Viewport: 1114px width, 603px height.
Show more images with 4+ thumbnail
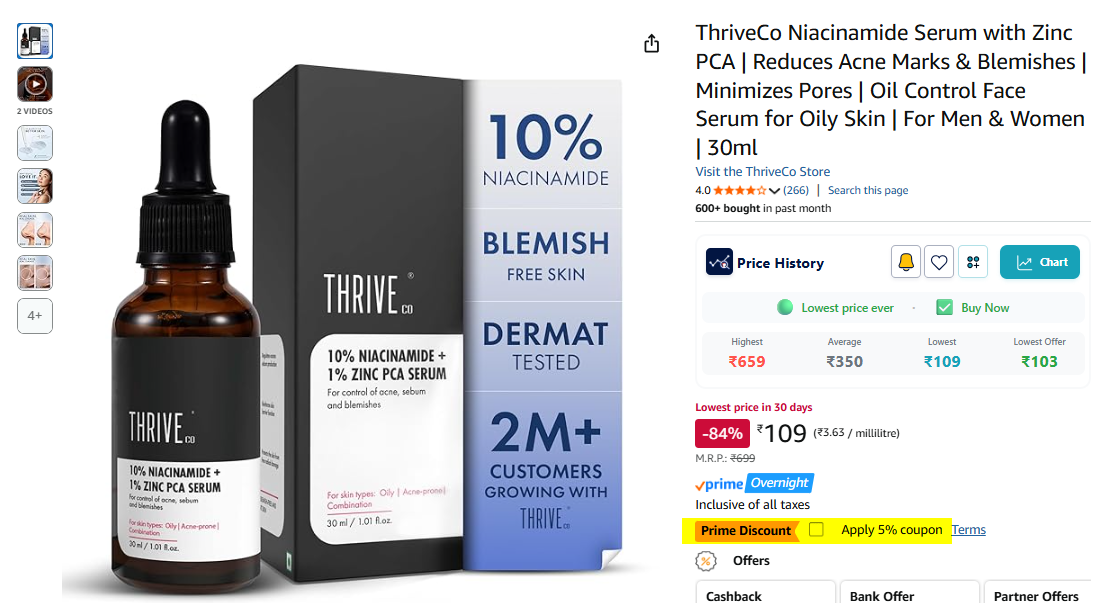pos(35,316)
